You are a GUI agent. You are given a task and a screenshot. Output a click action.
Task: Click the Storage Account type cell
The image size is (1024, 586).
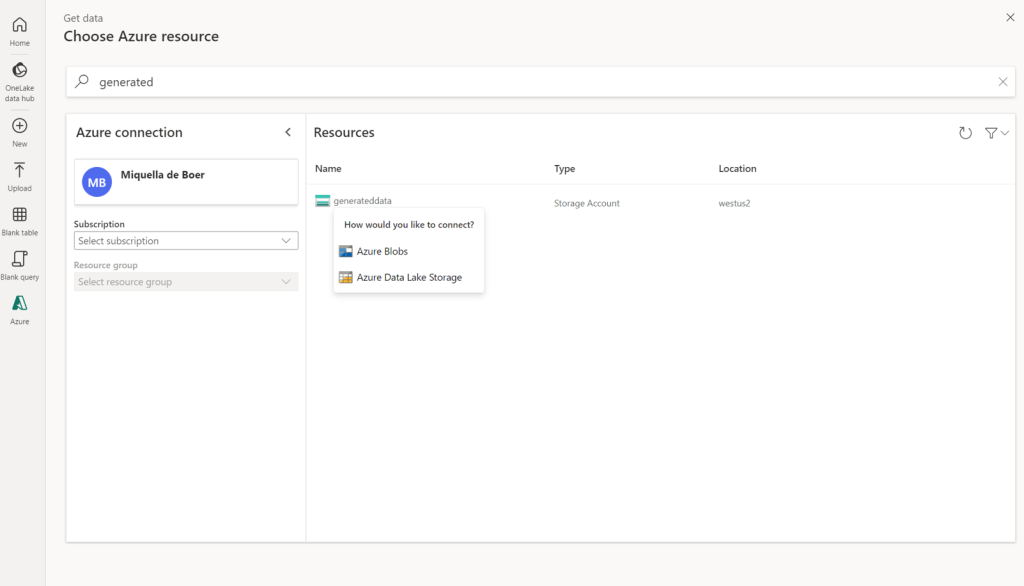tap(586, 203)
